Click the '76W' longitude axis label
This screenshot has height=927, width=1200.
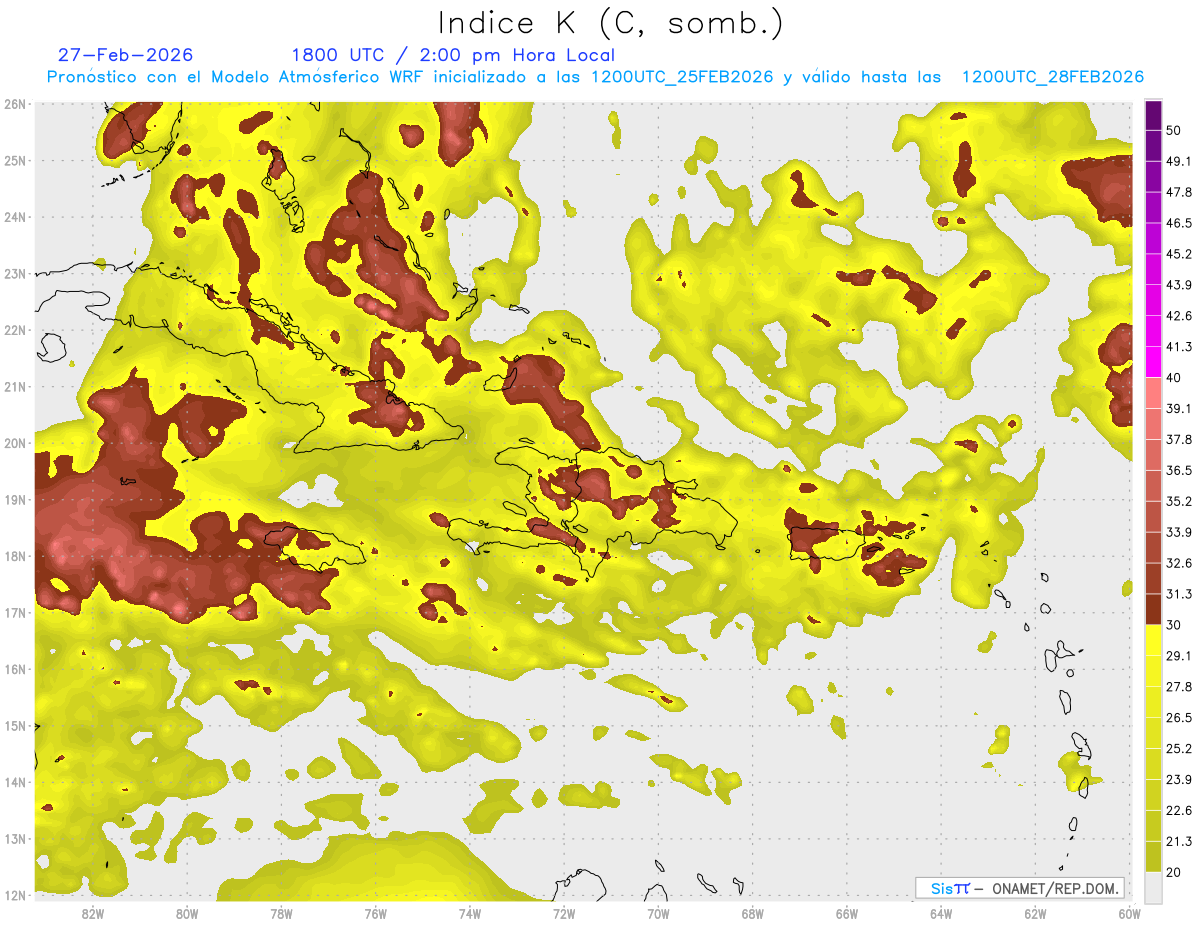tap(376, 913)
